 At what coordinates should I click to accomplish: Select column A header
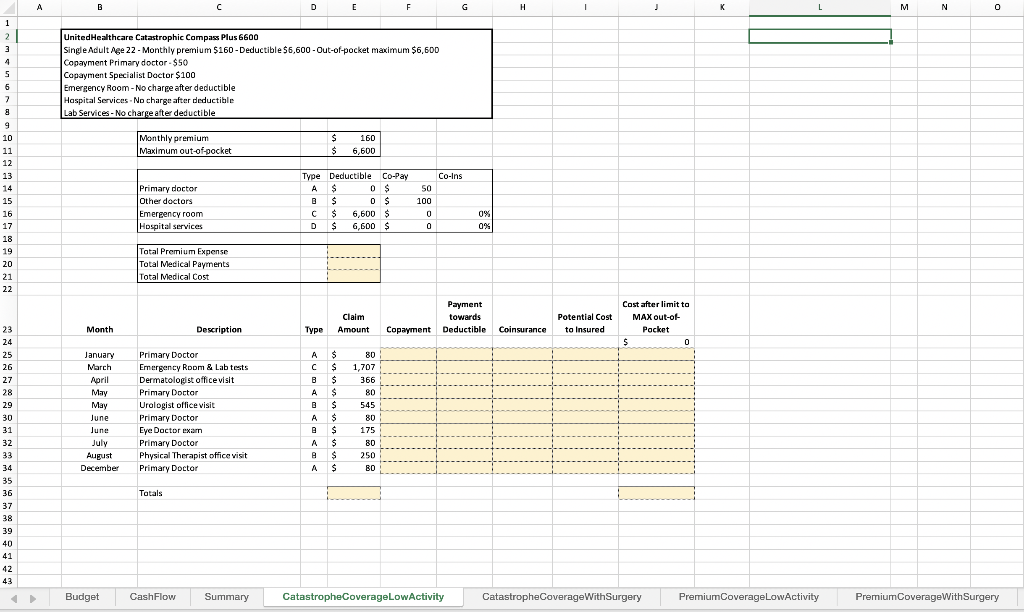point(39,7)
